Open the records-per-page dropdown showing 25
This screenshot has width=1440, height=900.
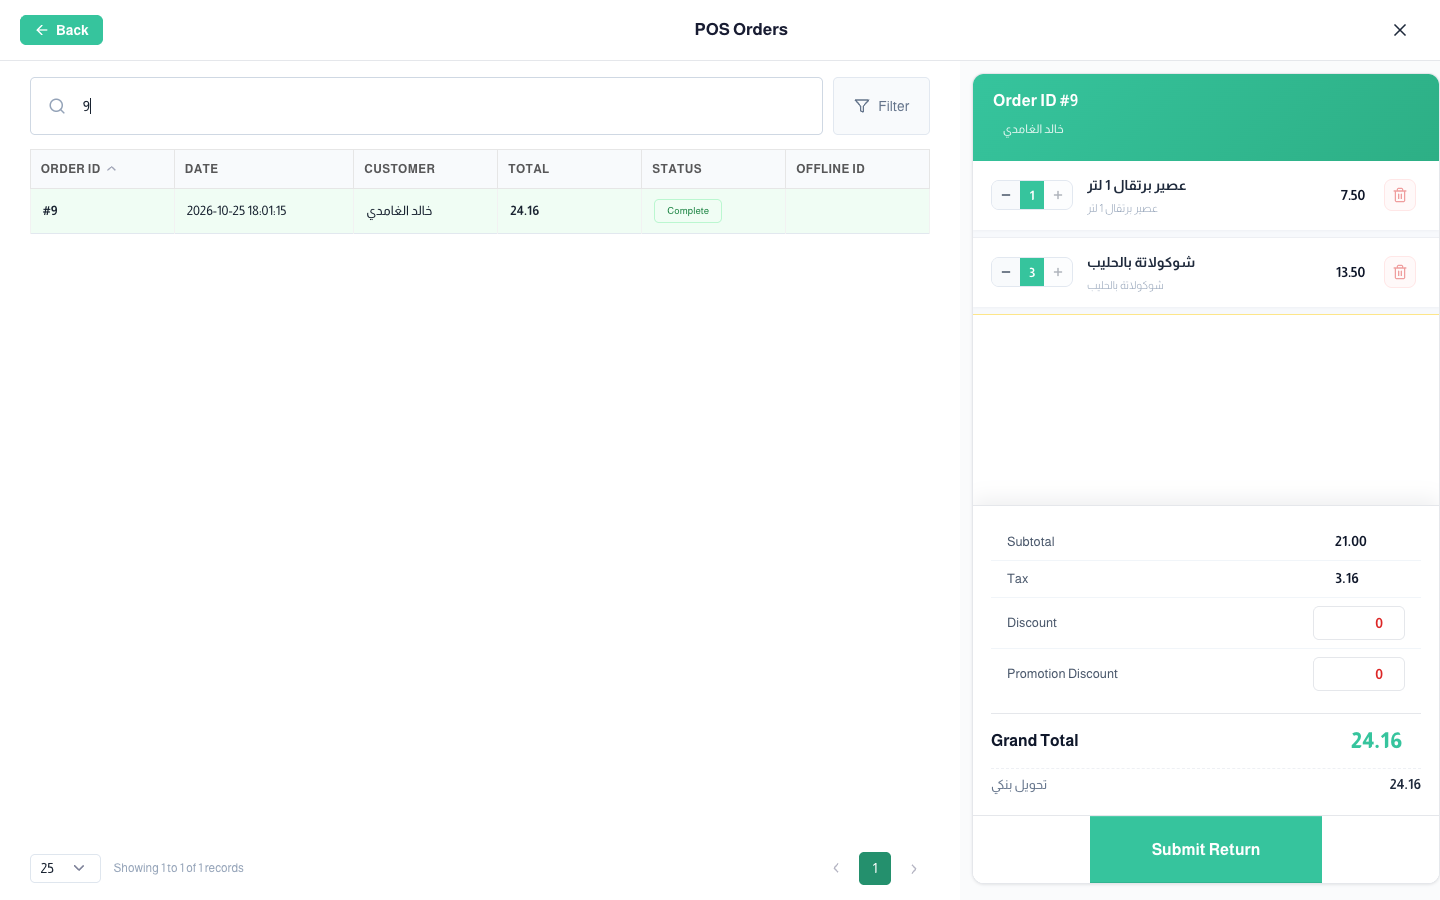65,868
